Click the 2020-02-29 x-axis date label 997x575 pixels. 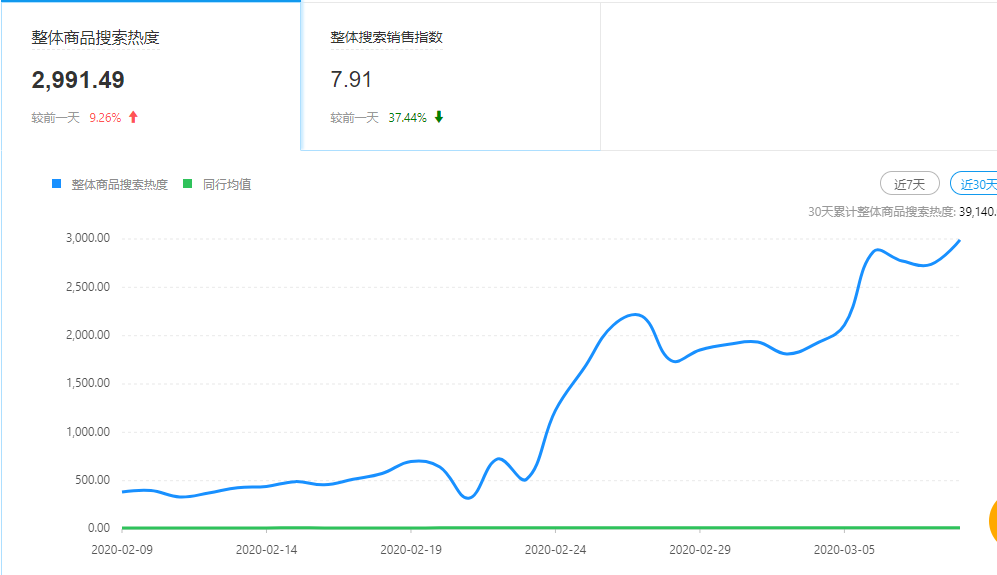coord(700,550)
